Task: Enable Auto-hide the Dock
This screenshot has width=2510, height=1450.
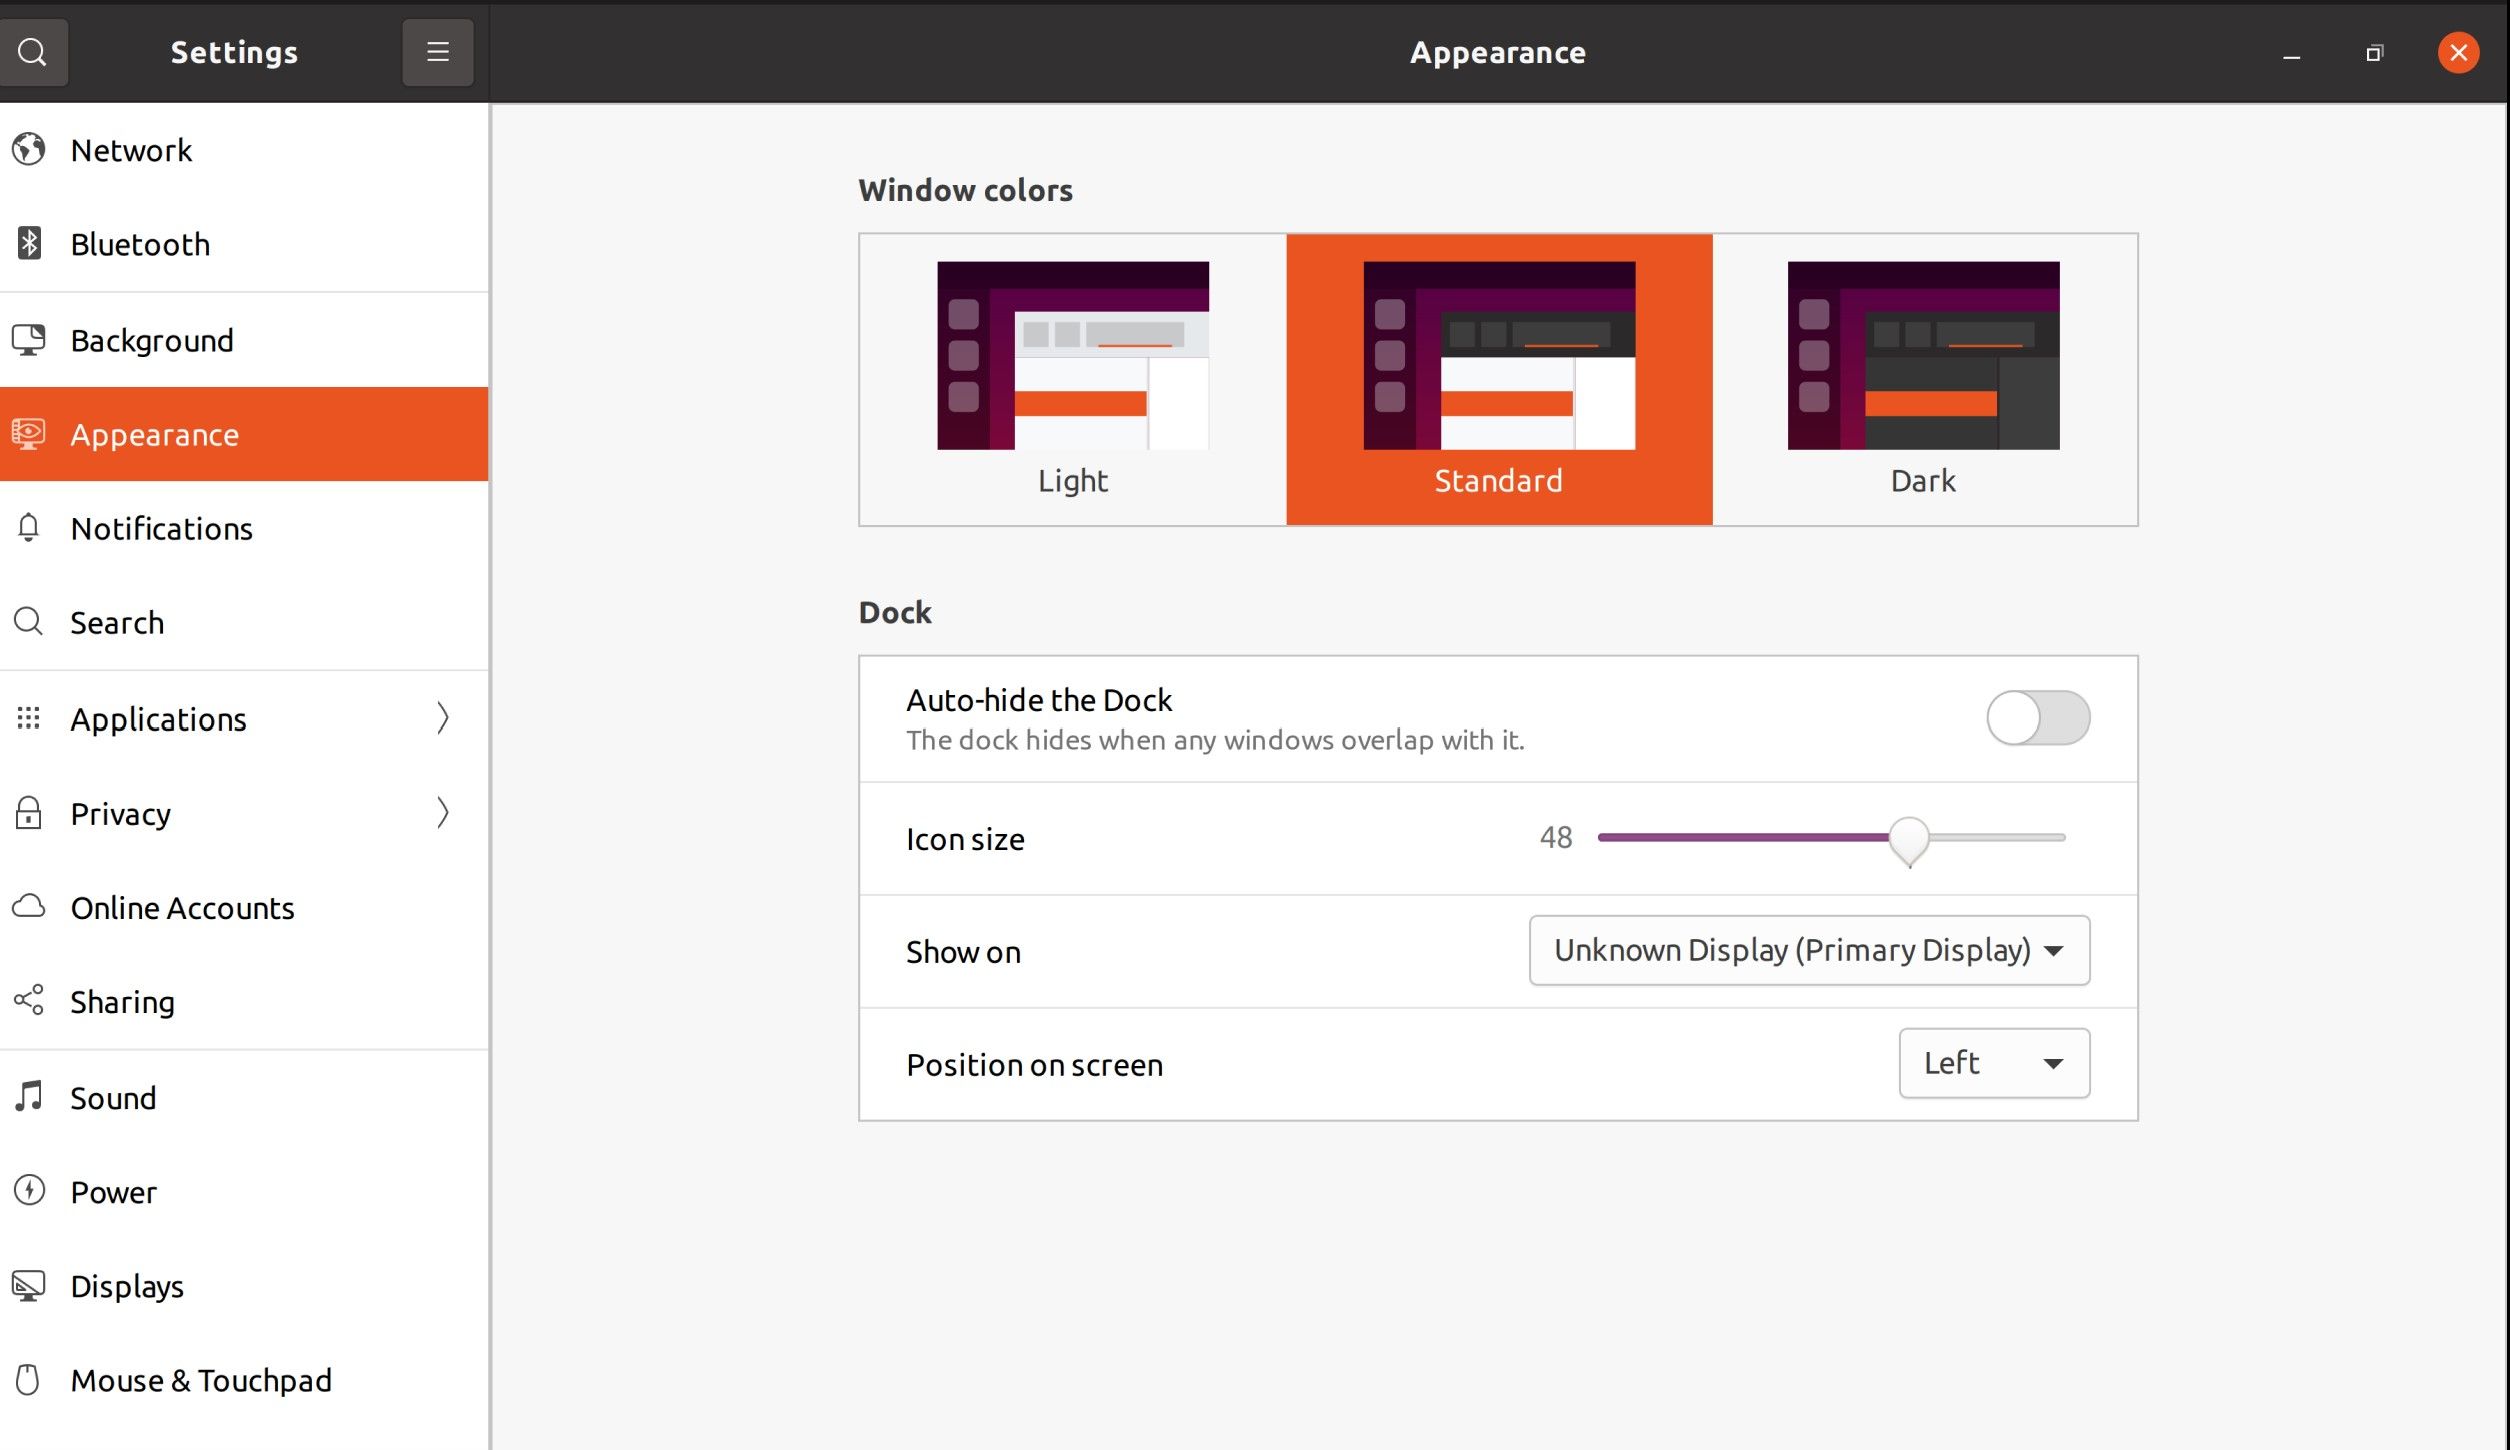Action: pyautogui.click(x=2036, y=717)
